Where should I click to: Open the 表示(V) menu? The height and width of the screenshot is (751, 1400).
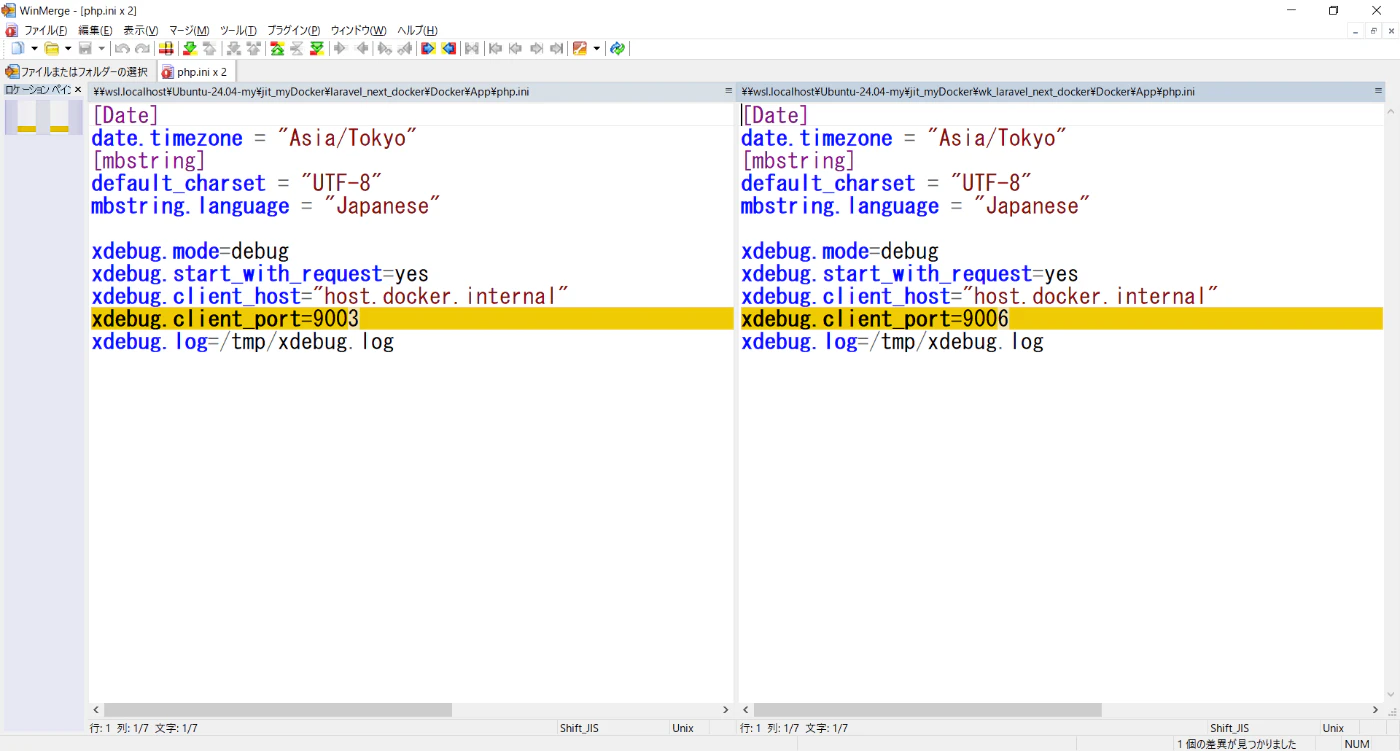141,30
